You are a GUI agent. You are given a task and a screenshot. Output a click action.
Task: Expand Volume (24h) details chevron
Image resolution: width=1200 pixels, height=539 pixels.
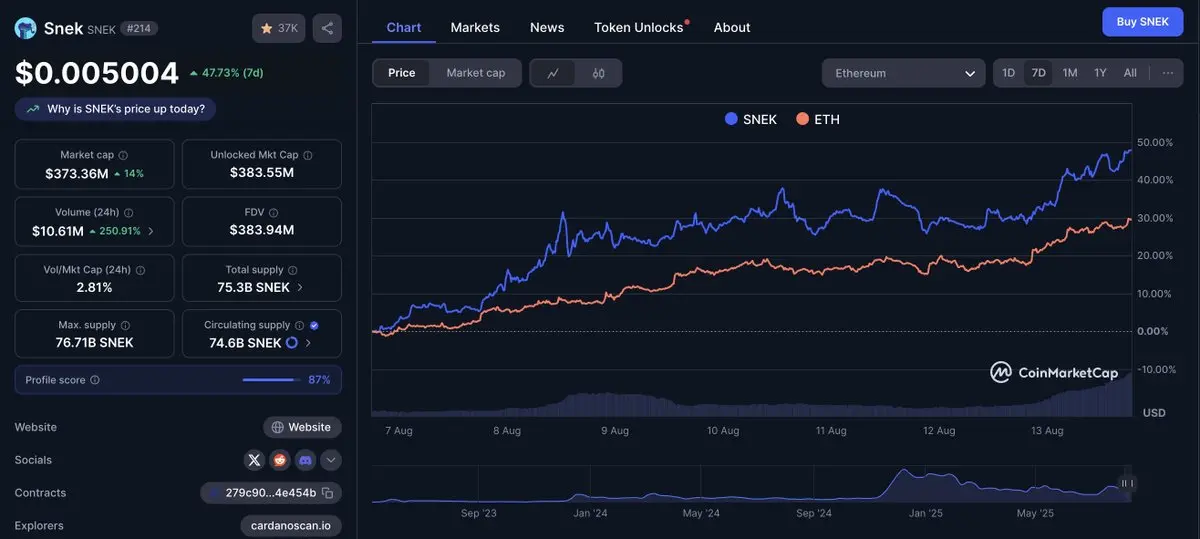(151, 231)
